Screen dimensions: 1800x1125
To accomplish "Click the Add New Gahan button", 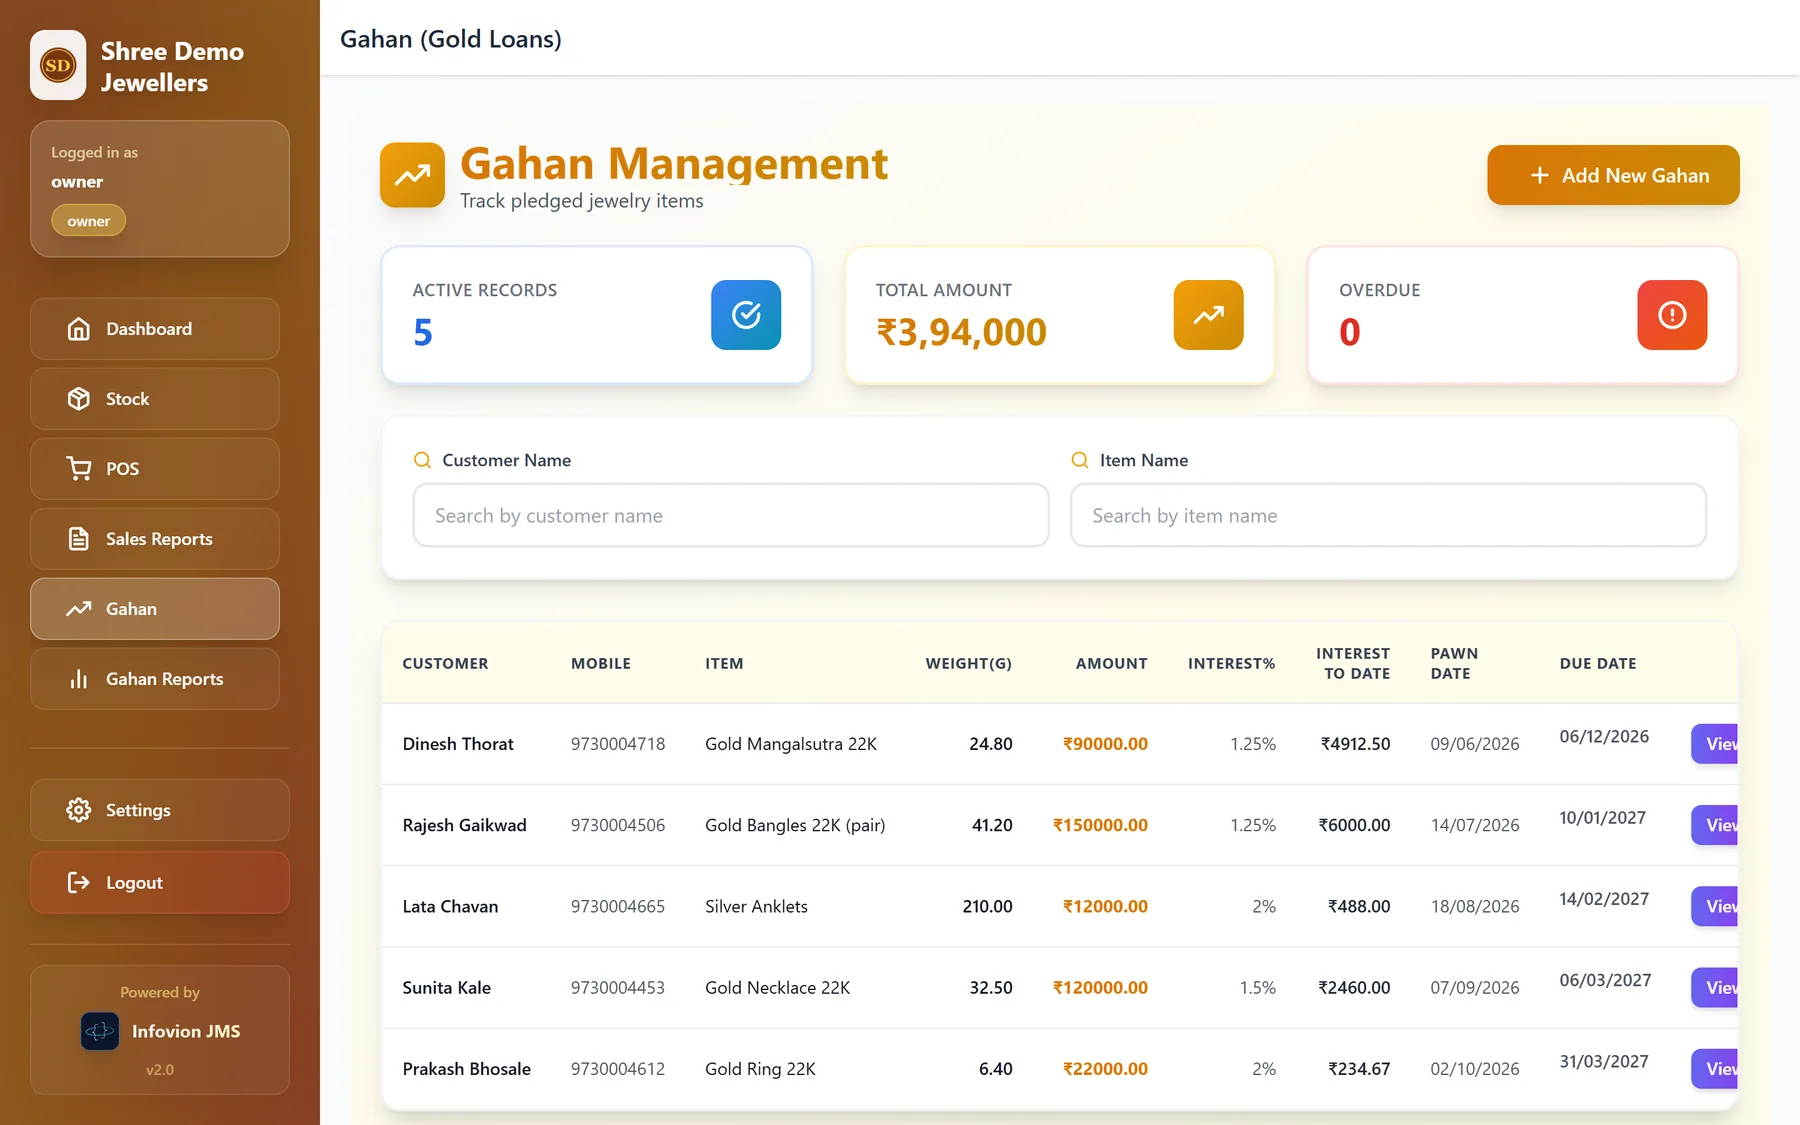I will (x=1613, y=175).
